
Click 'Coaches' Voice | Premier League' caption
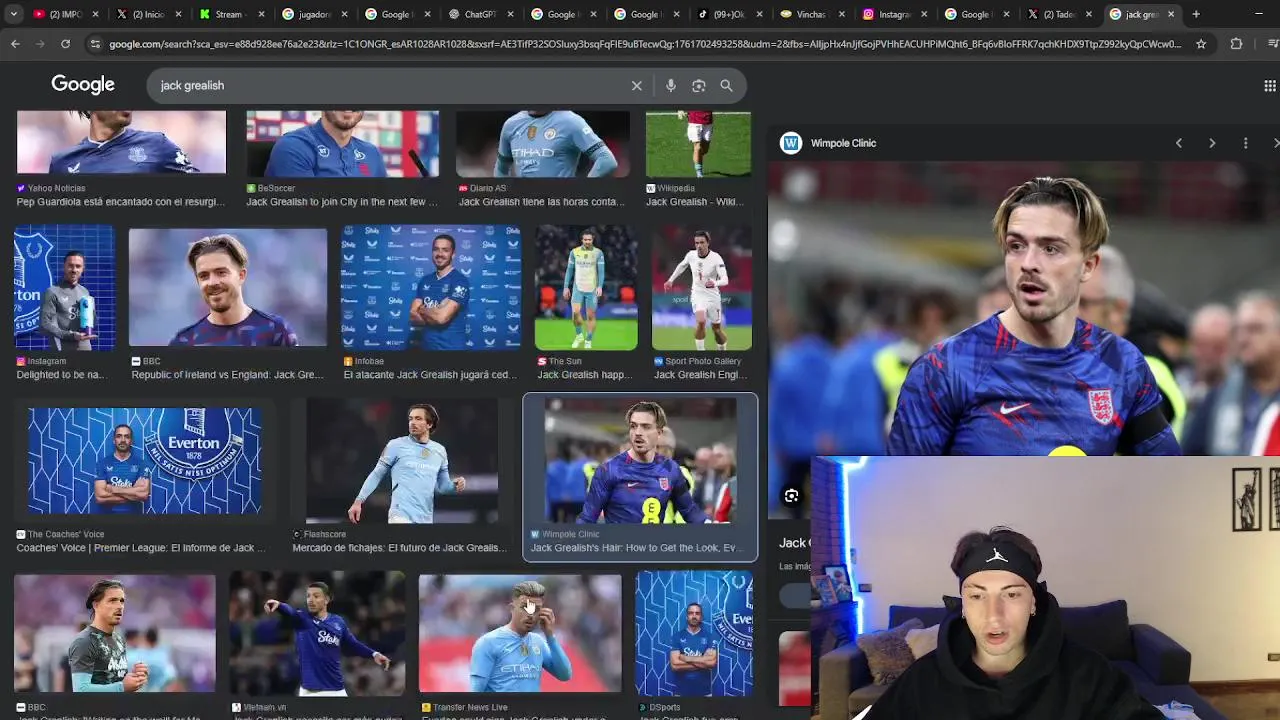click(141, 548)
